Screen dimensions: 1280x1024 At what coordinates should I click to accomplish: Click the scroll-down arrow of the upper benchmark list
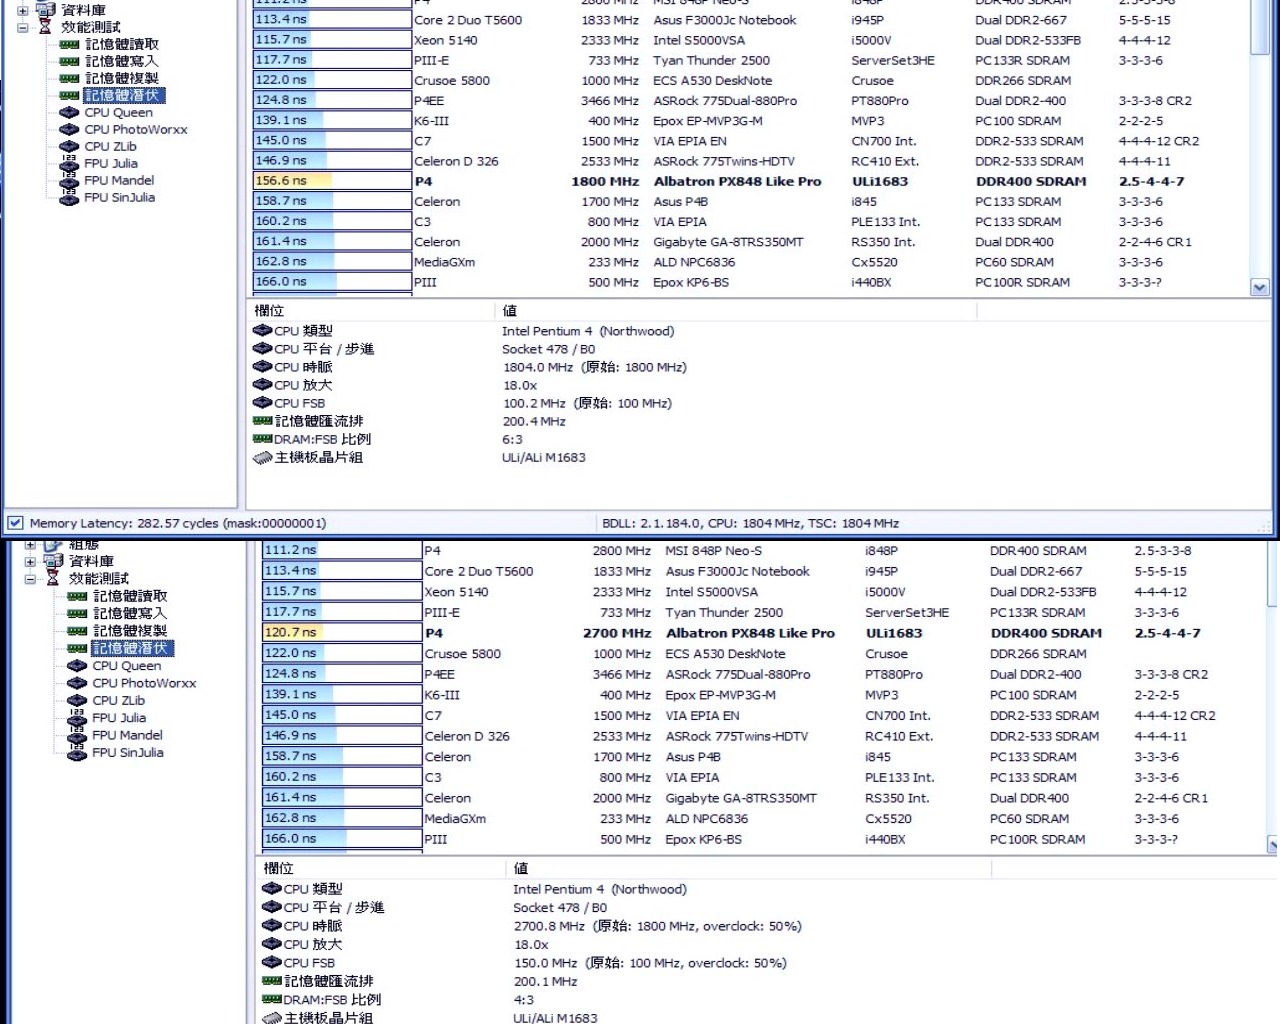coord(1259,287)
